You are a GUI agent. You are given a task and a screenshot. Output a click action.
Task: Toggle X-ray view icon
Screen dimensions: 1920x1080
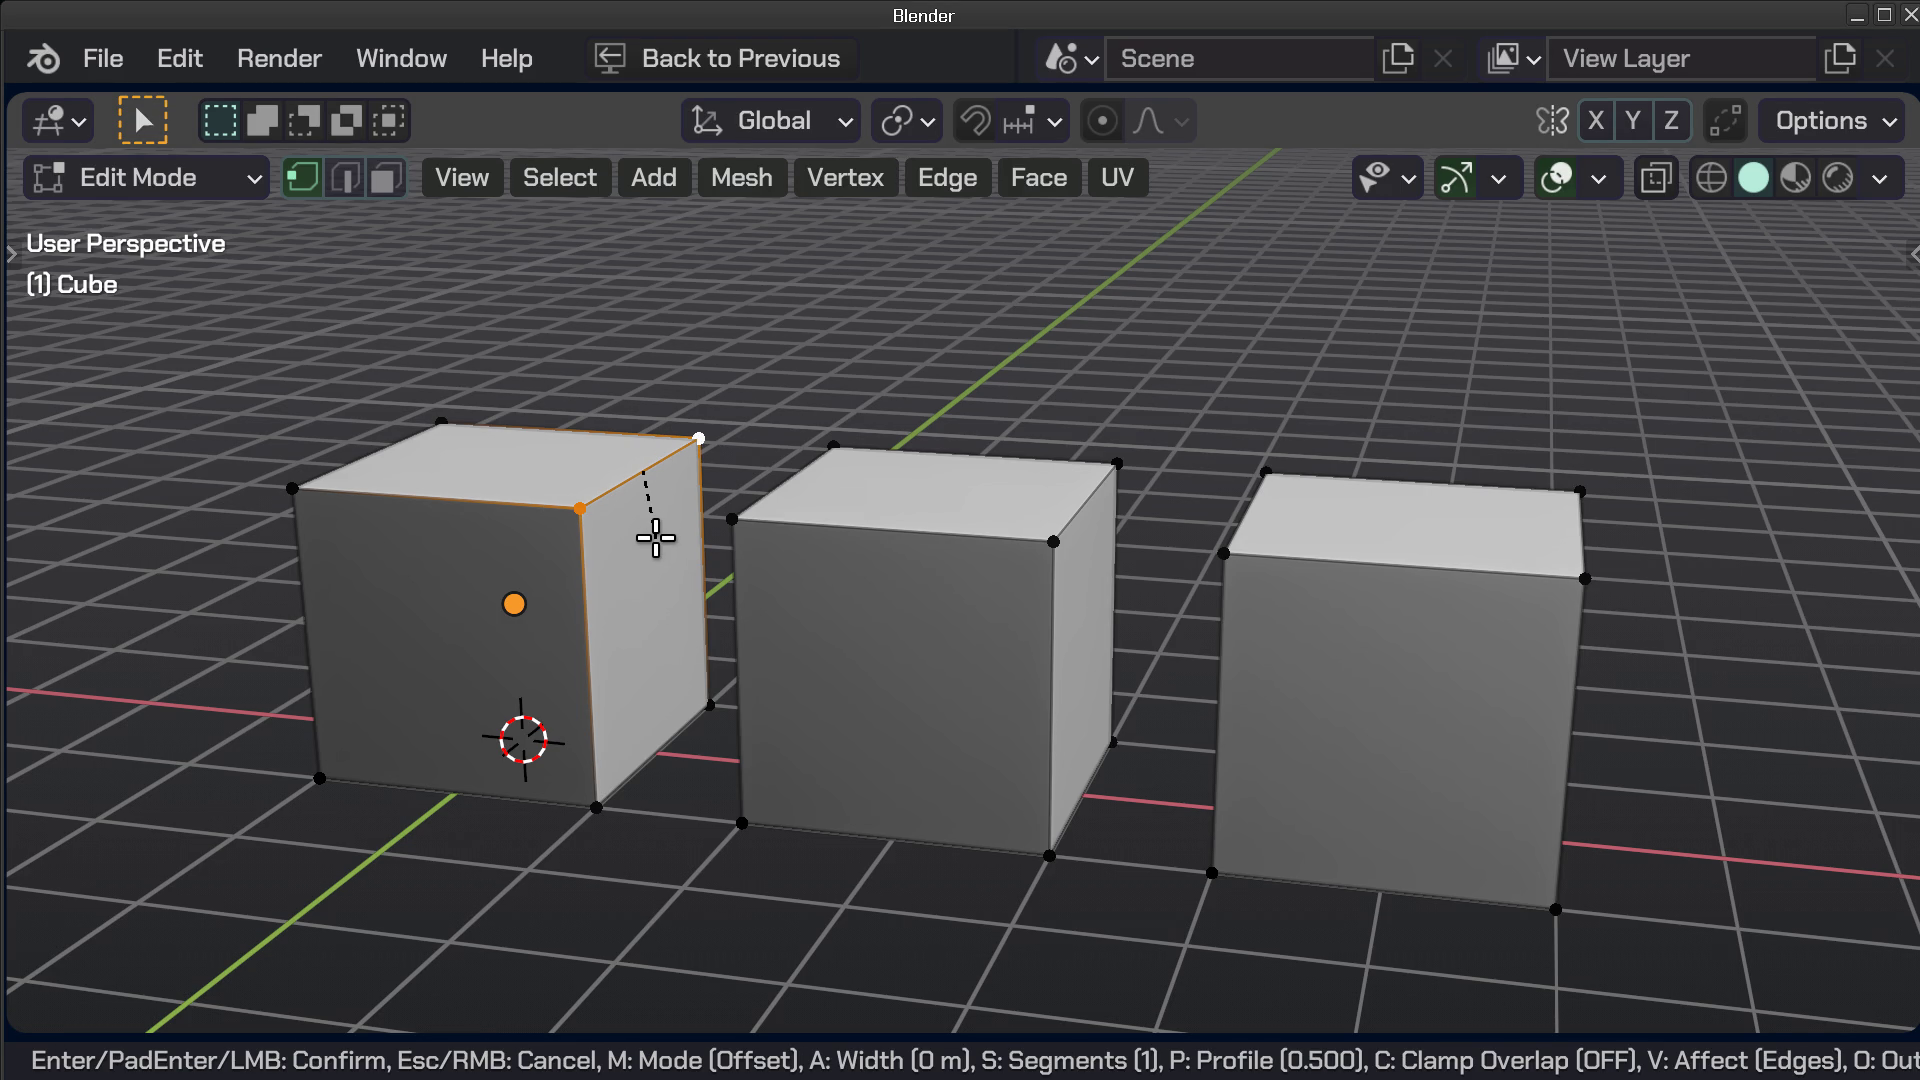click(1656, 178)
